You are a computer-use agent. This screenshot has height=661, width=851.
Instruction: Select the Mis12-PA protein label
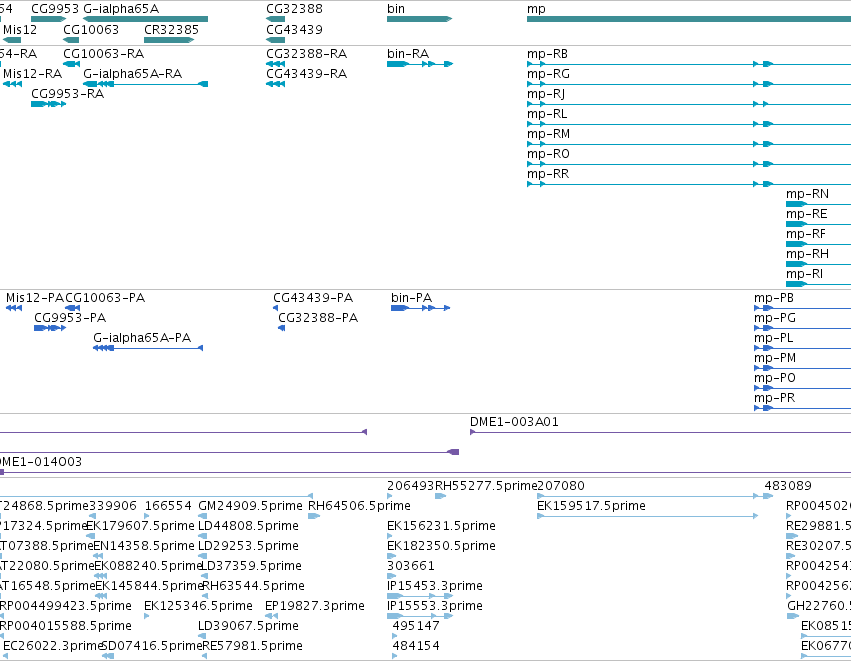(x=35, y=298)
